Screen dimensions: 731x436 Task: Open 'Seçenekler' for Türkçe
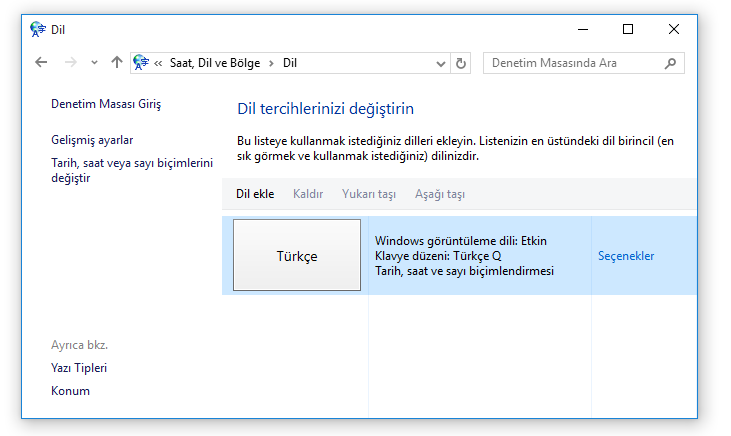point(626,256)
